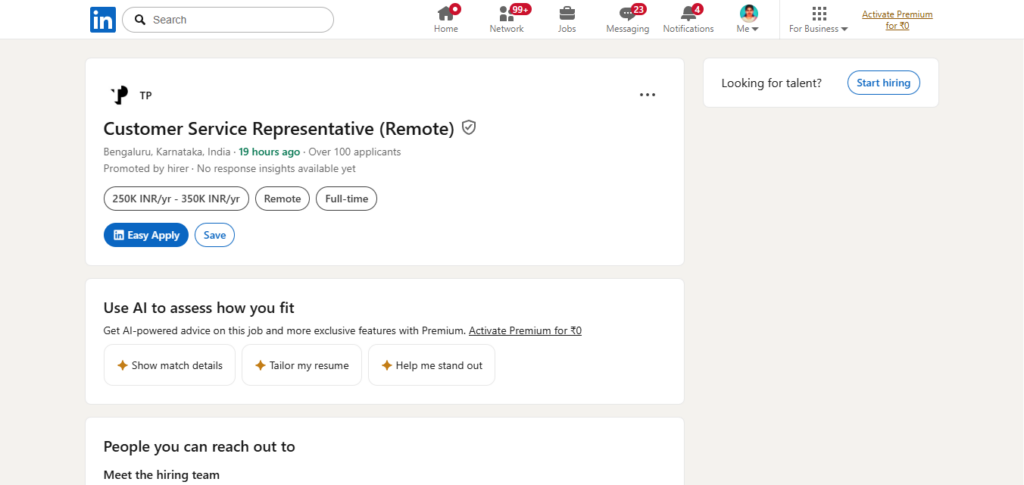Click Activate Premium for ₹0 in header
This screenshot has height=485, width=1024.
click(x=897, y=20)
